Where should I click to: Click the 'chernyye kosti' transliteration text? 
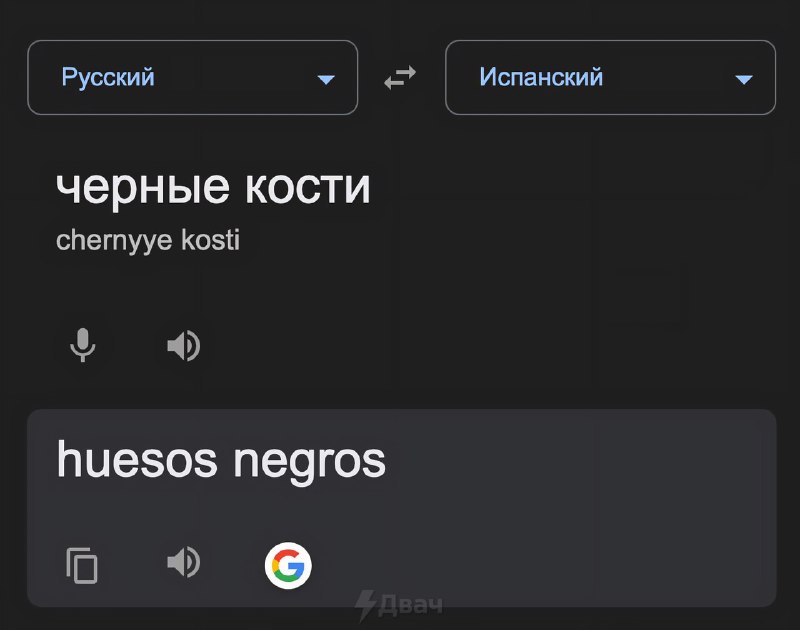coord(146,240)
